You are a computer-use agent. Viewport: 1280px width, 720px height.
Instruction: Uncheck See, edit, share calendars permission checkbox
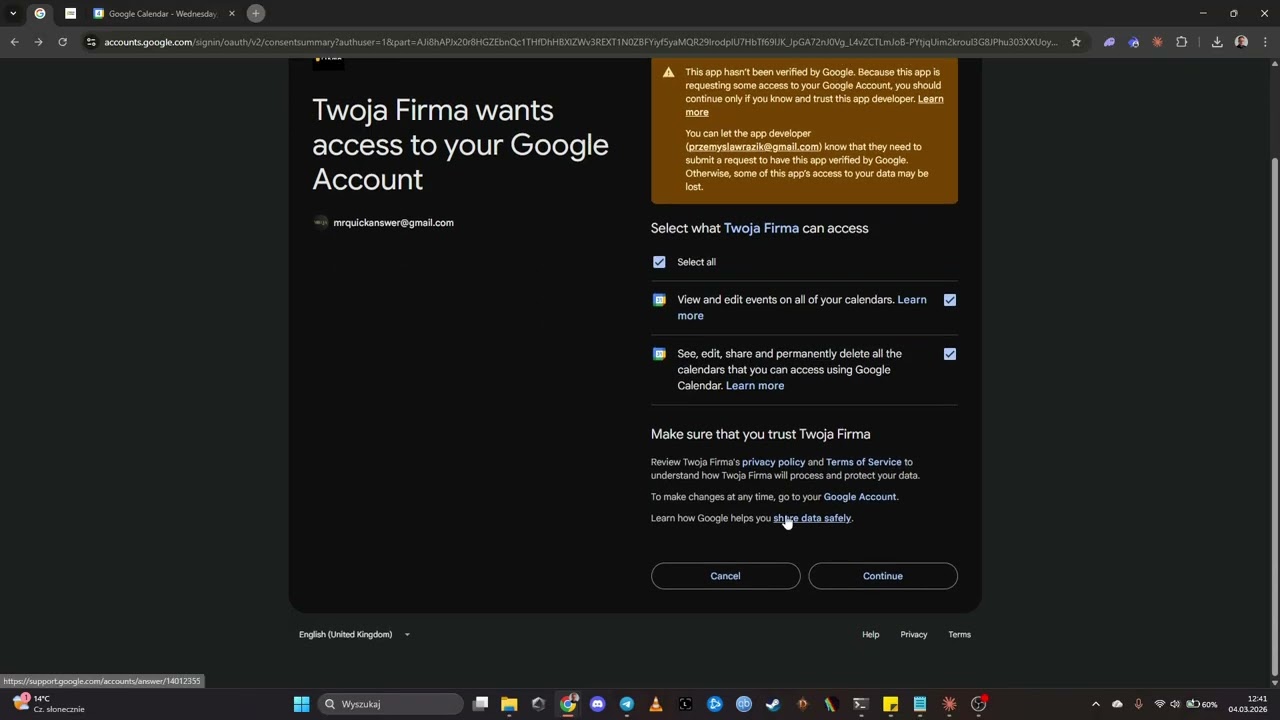coord(950,354)
